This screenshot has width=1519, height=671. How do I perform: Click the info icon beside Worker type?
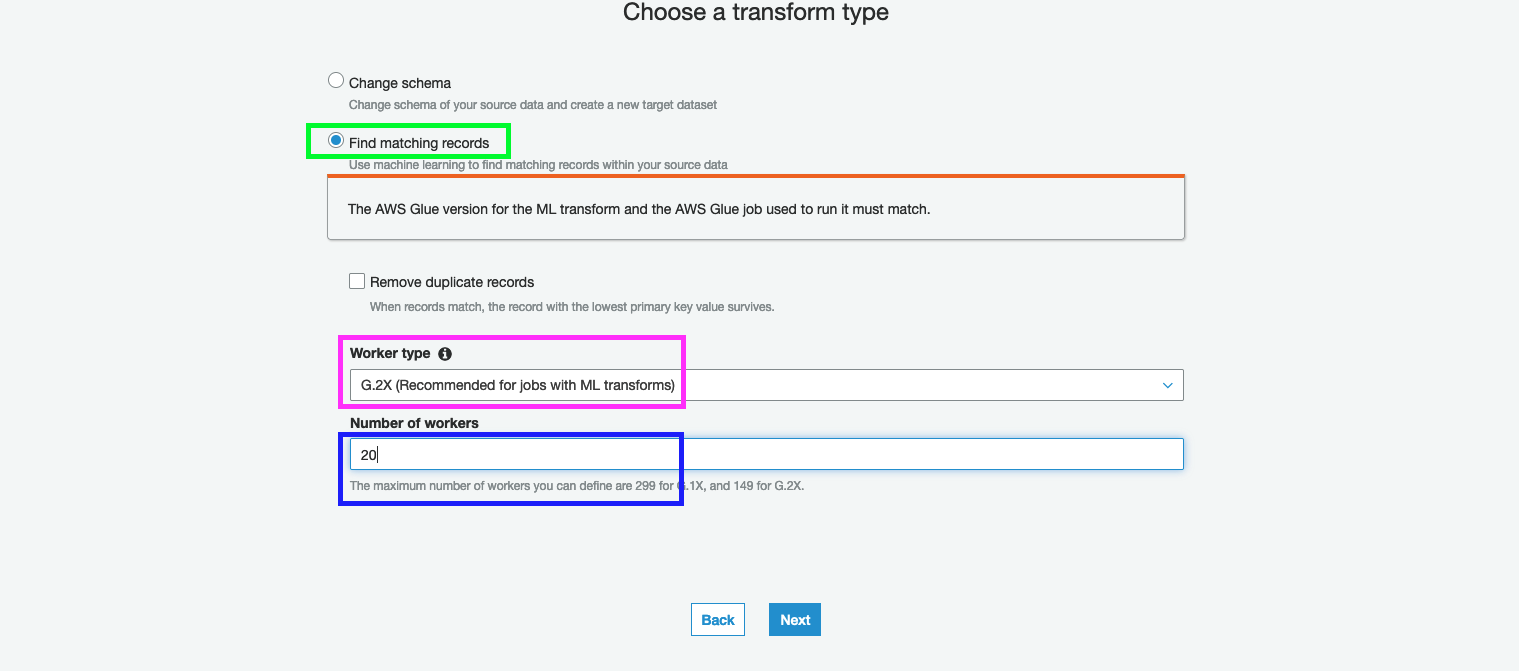tap(445, 354)
